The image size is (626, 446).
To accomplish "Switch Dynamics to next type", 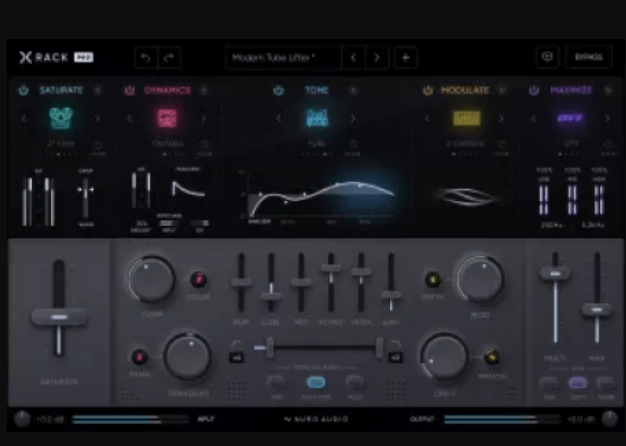I will pos(204,119).
